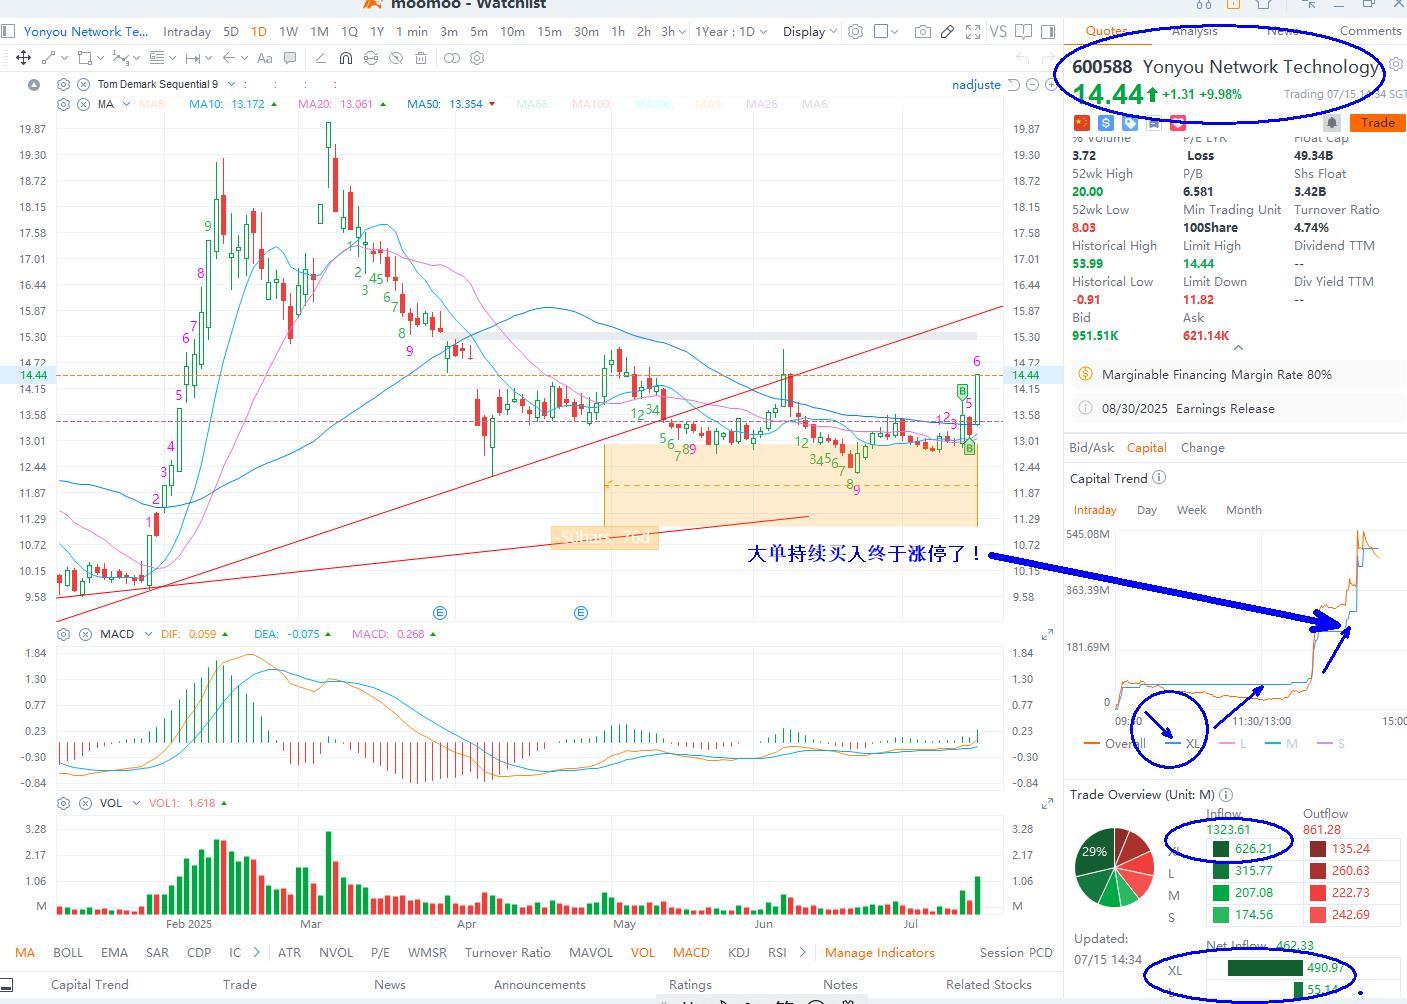Image resolution: width=1407 pixels, height=1004 pixels.
Task: Switch chart to 15m interval
Action: [549, 32]
